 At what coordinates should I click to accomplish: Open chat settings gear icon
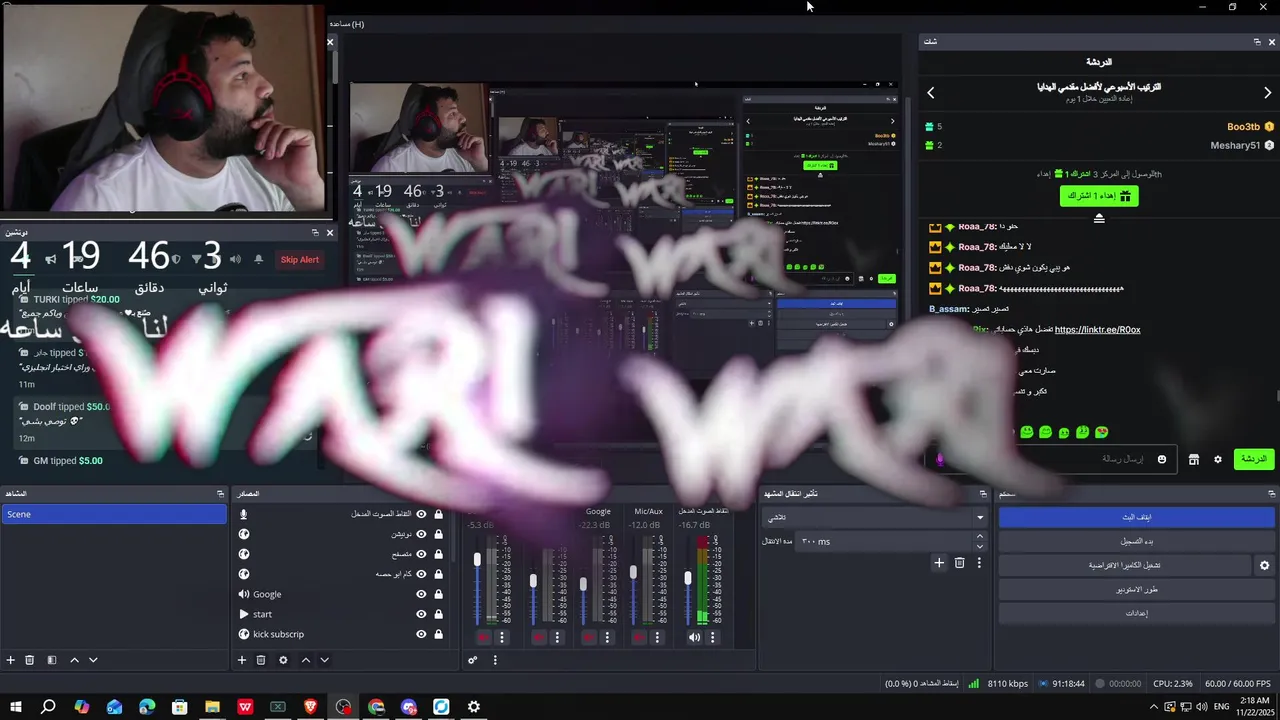[1218, 459]
